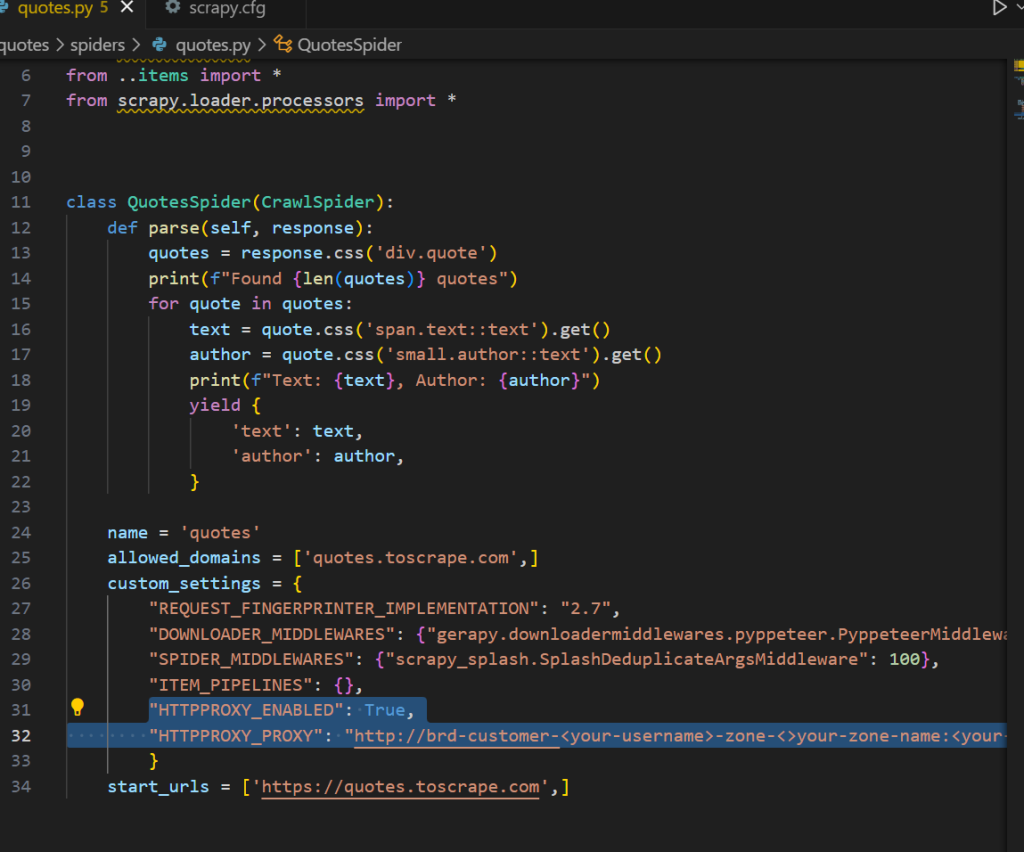The image size is (1024, 852).
Task: Close the quotes.py editor tab
Action: pyautogui.click(x=127, y=9)
